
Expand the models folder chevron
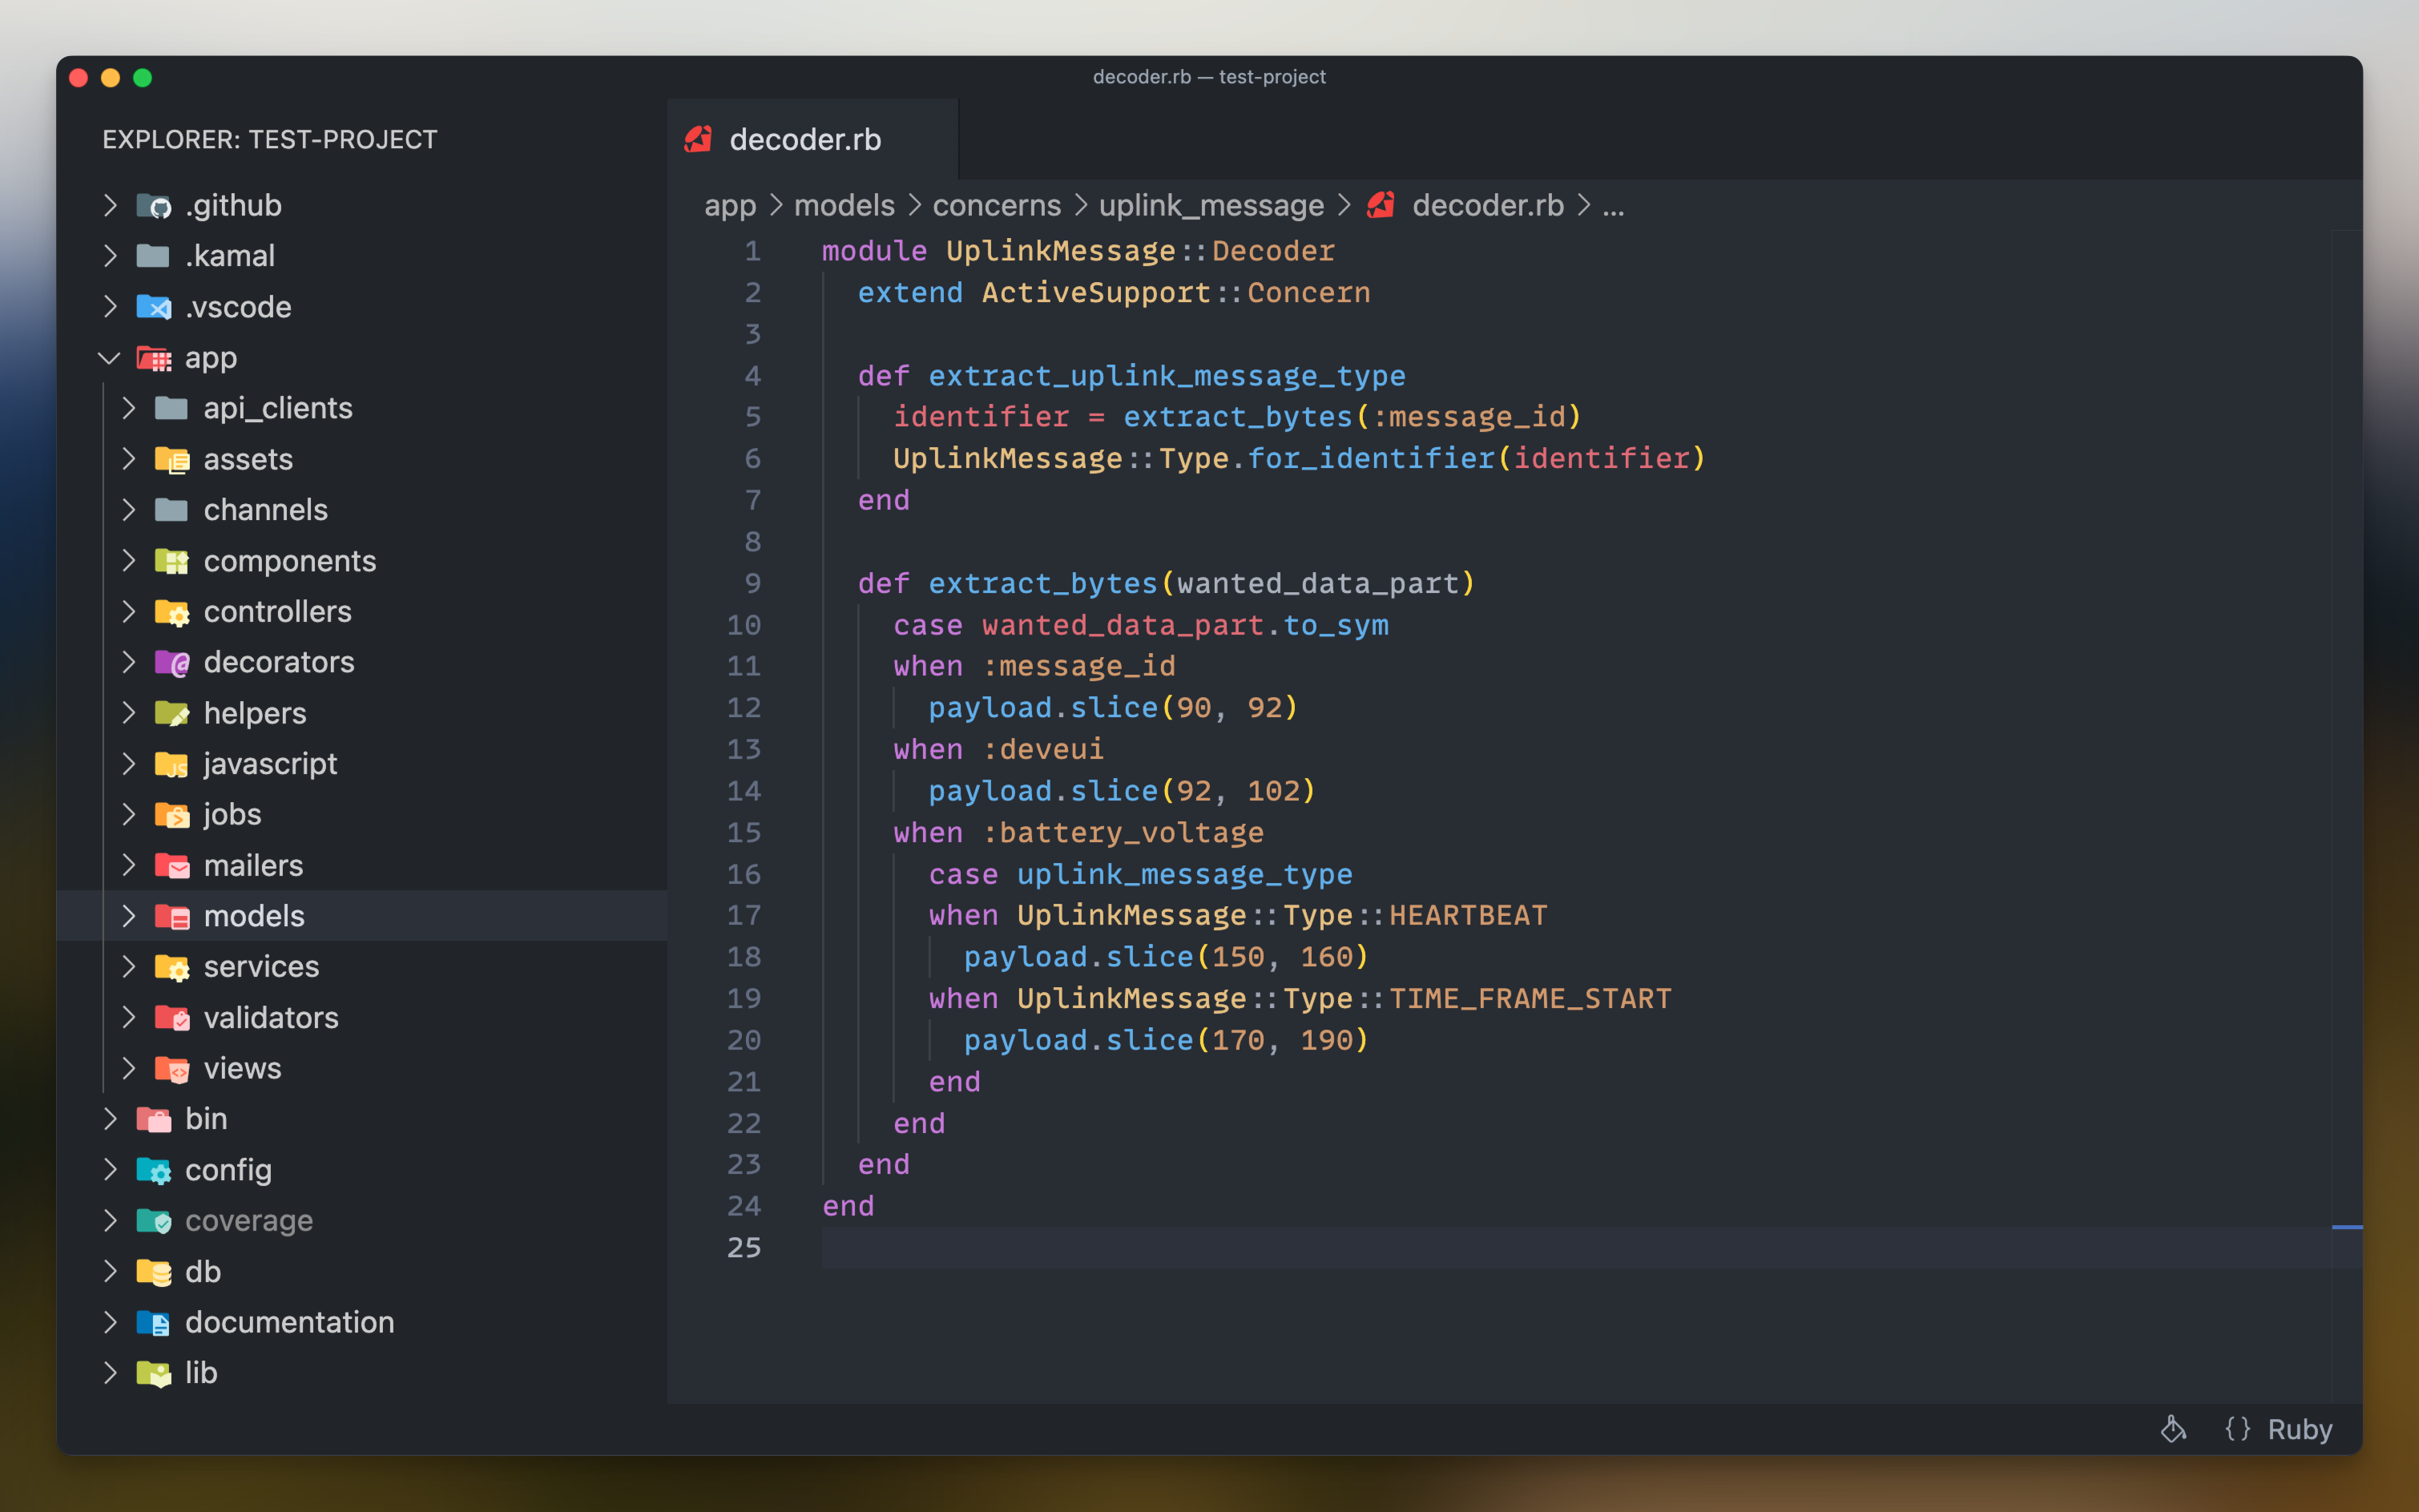[x=128, y=916]
